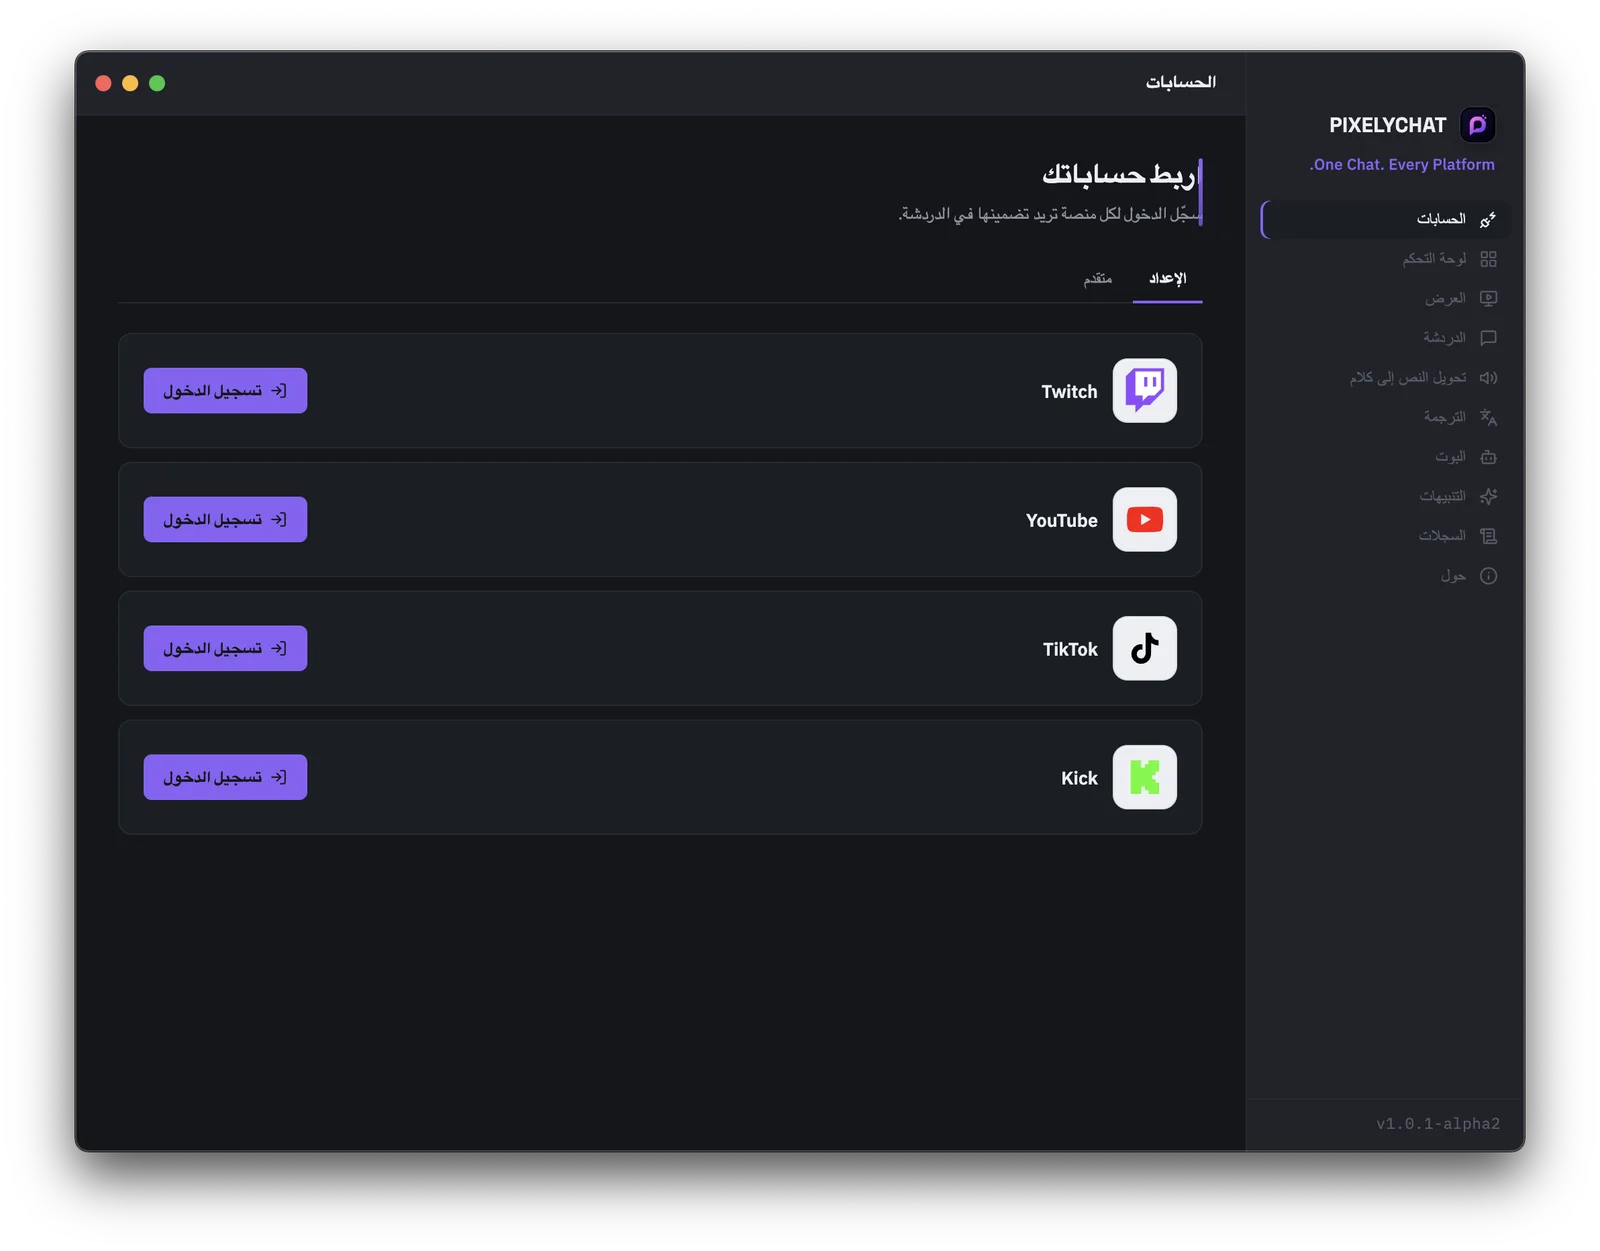Click the PIXELYCHAT brand title
Image resolution: width=1600 pixels, height=1251 pixels.
pyautogui.click(x=1387, y=126)
